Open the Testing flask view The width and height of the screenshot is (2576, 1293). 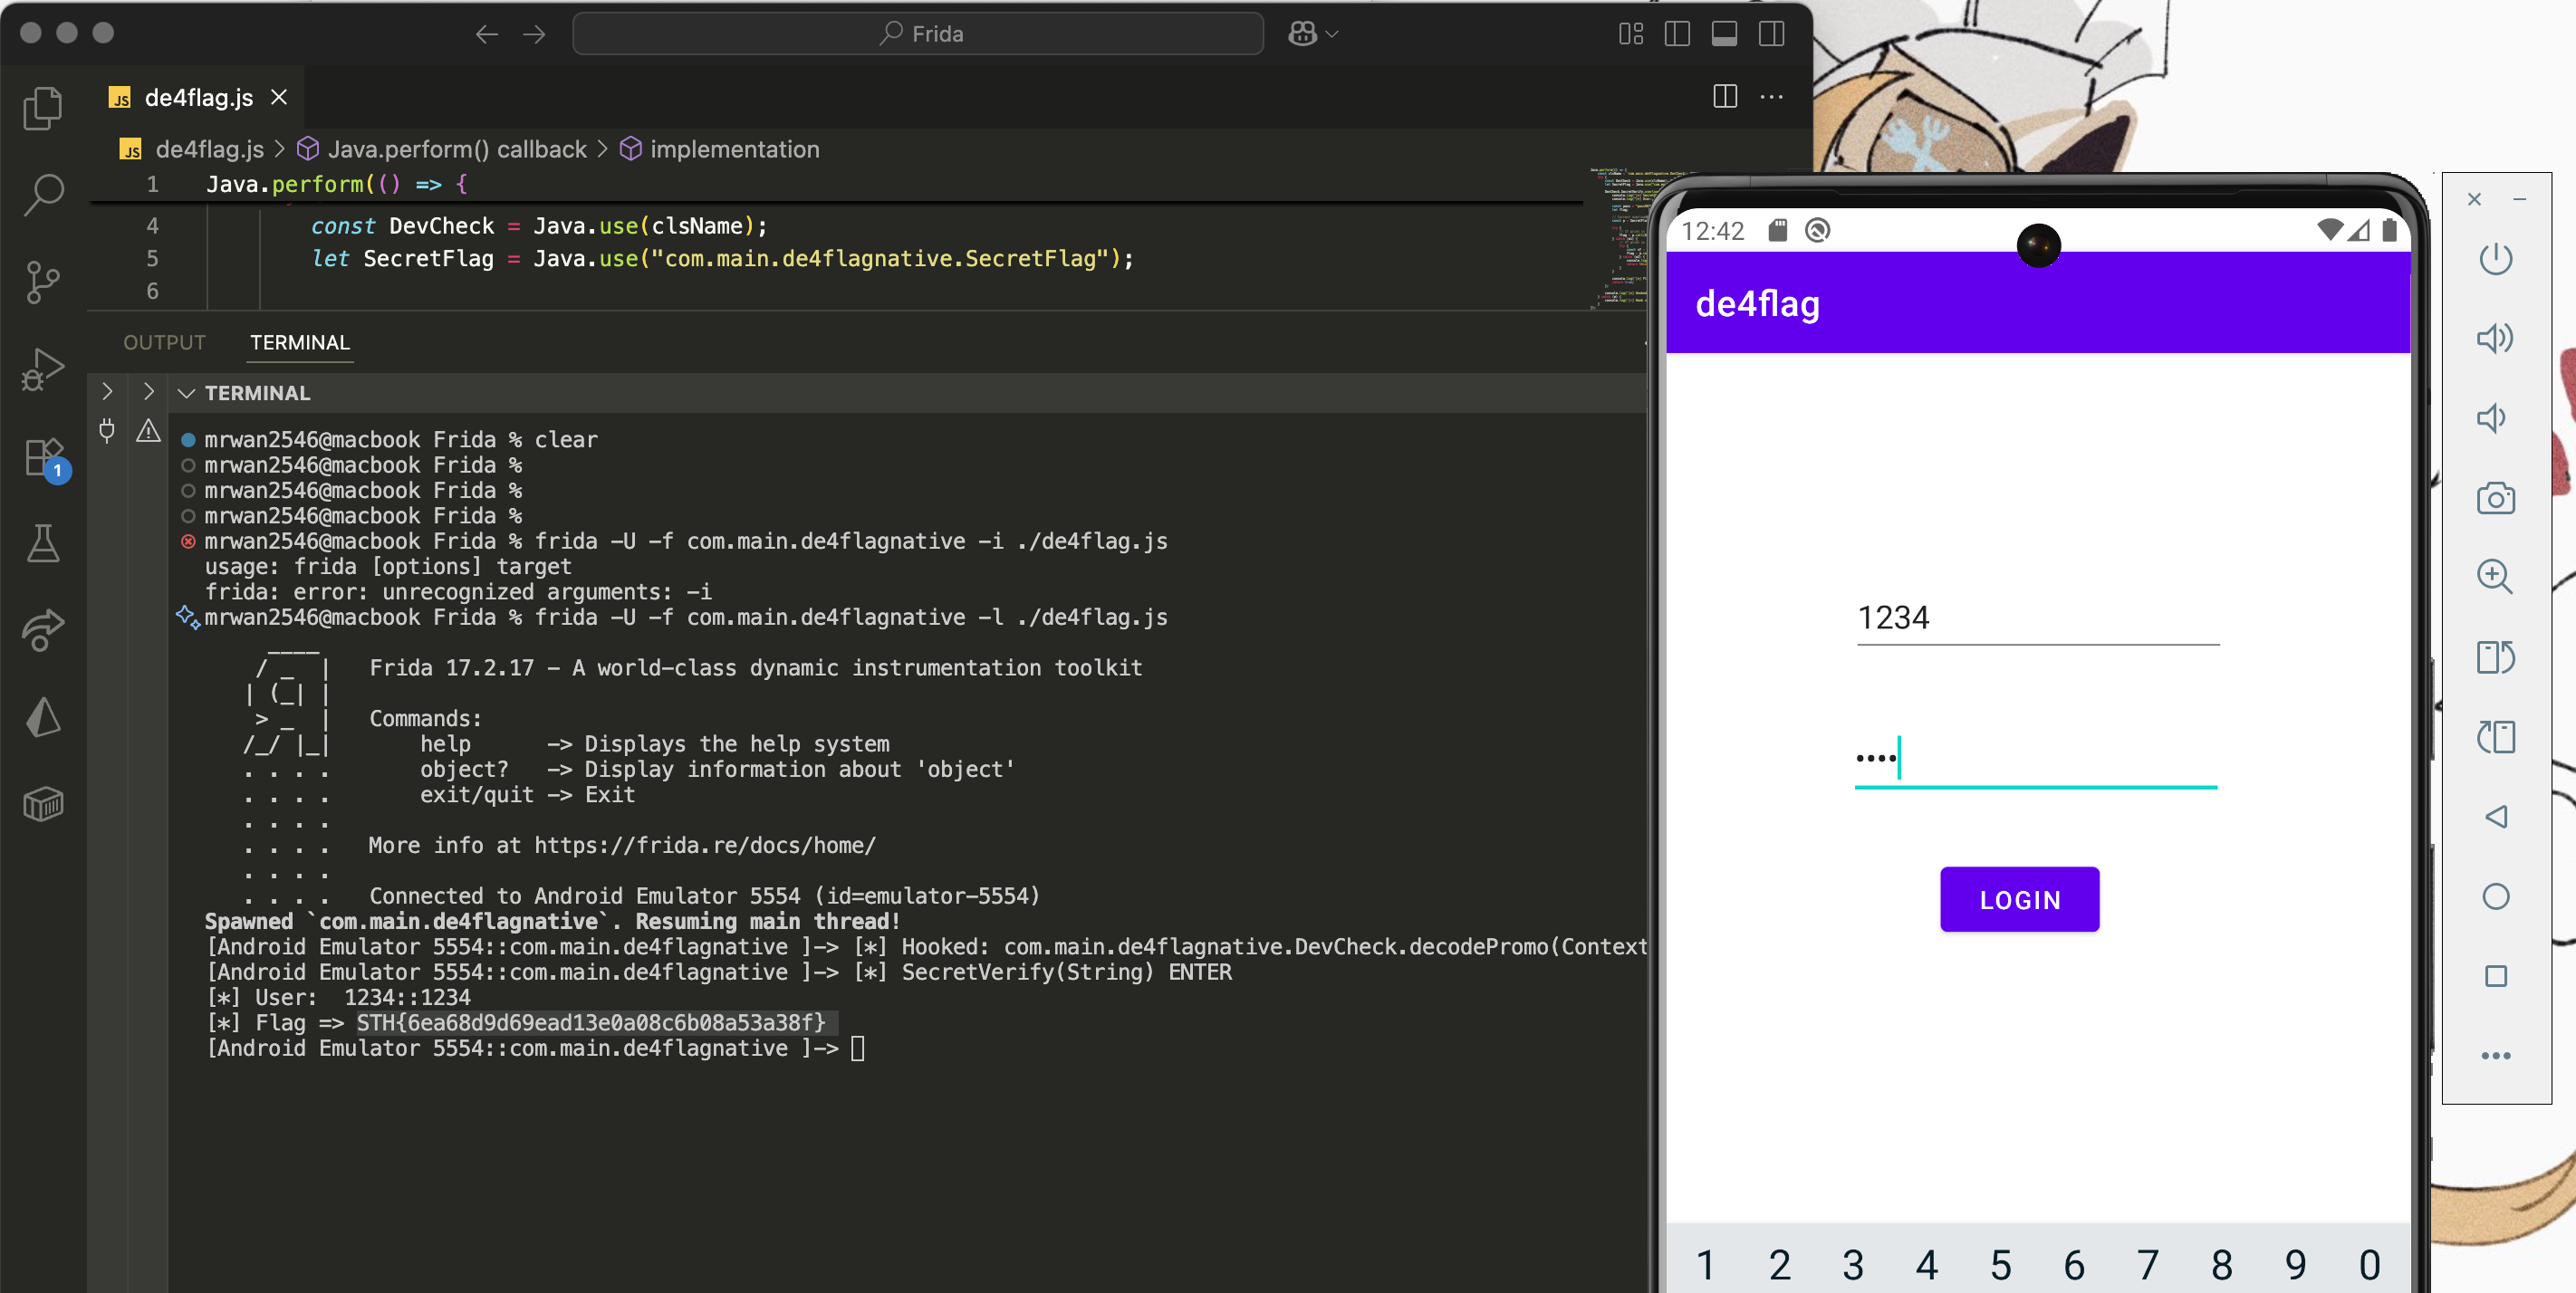point(43,543)
